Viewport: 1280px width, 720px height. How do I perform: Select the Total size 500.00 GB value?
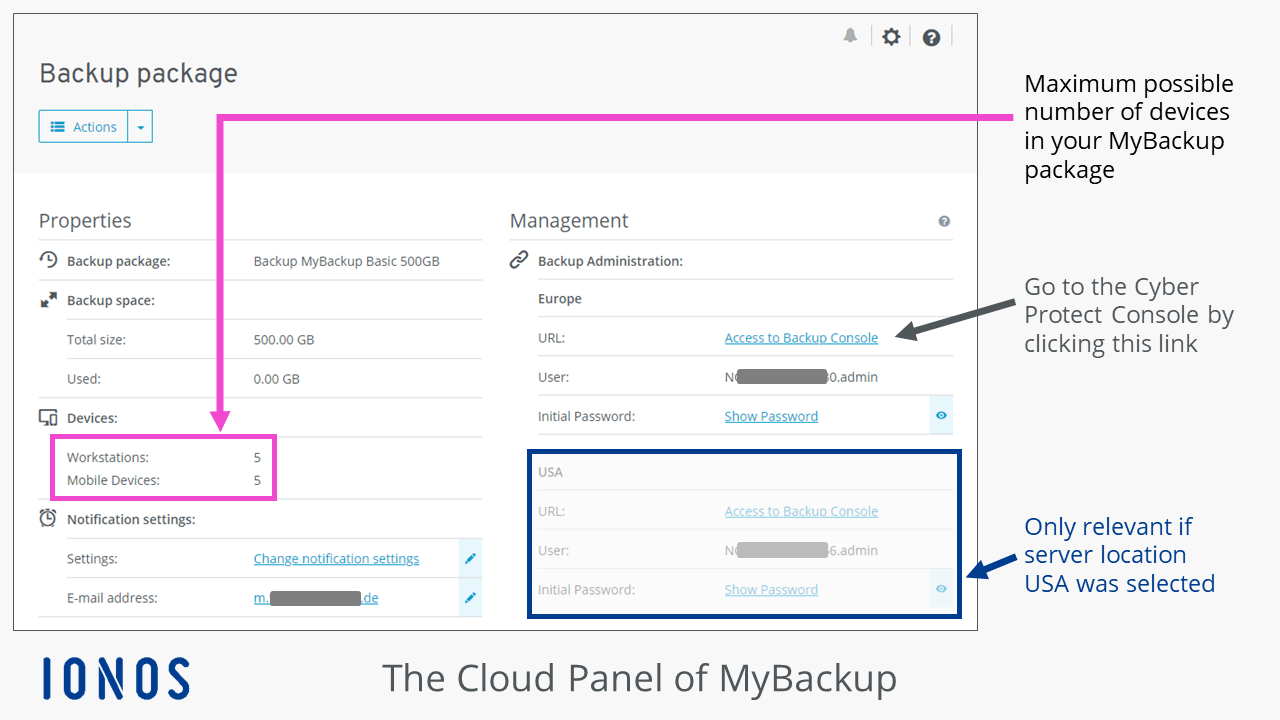[x=284, y=340]
